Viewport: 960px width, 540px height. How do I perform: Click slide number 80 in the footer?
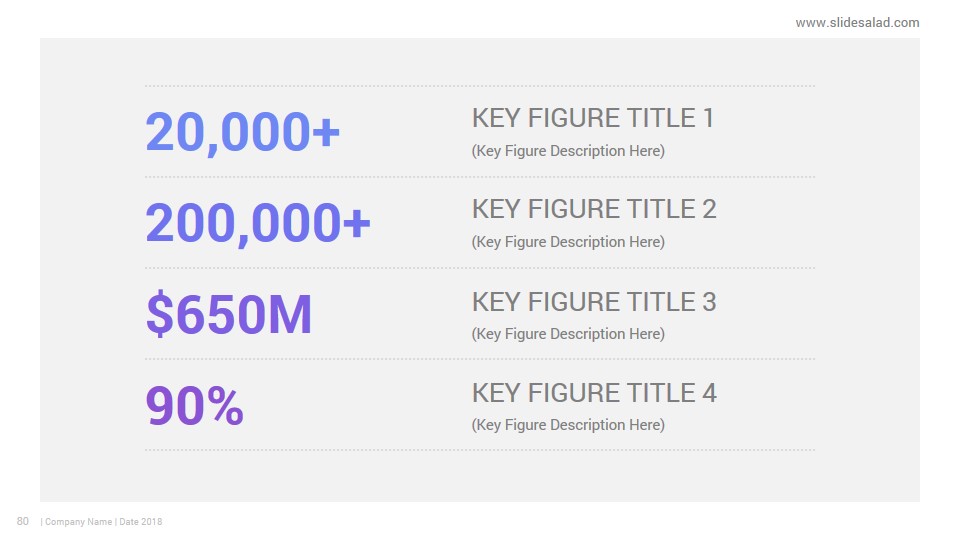coord(23,521)
